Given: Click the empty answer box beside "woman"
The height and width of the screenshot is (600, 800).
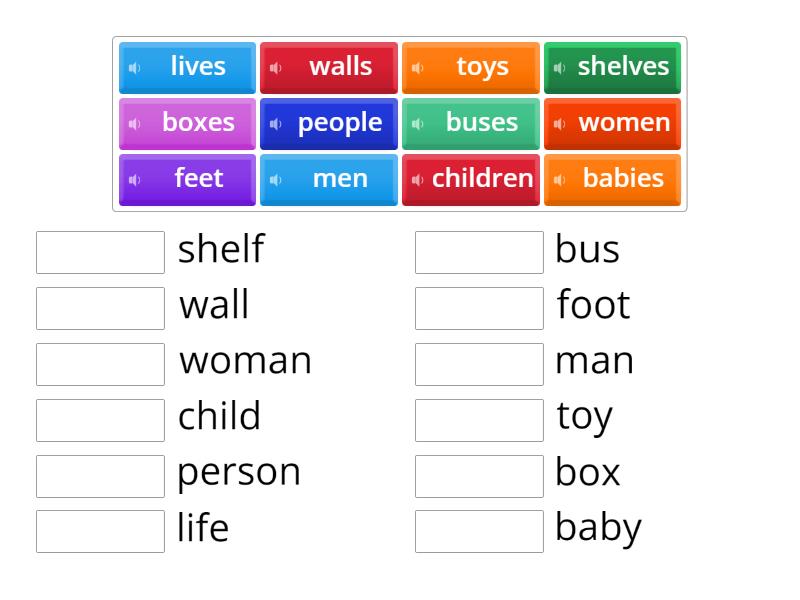Looking at the screenshot, I should coord(99,364).
